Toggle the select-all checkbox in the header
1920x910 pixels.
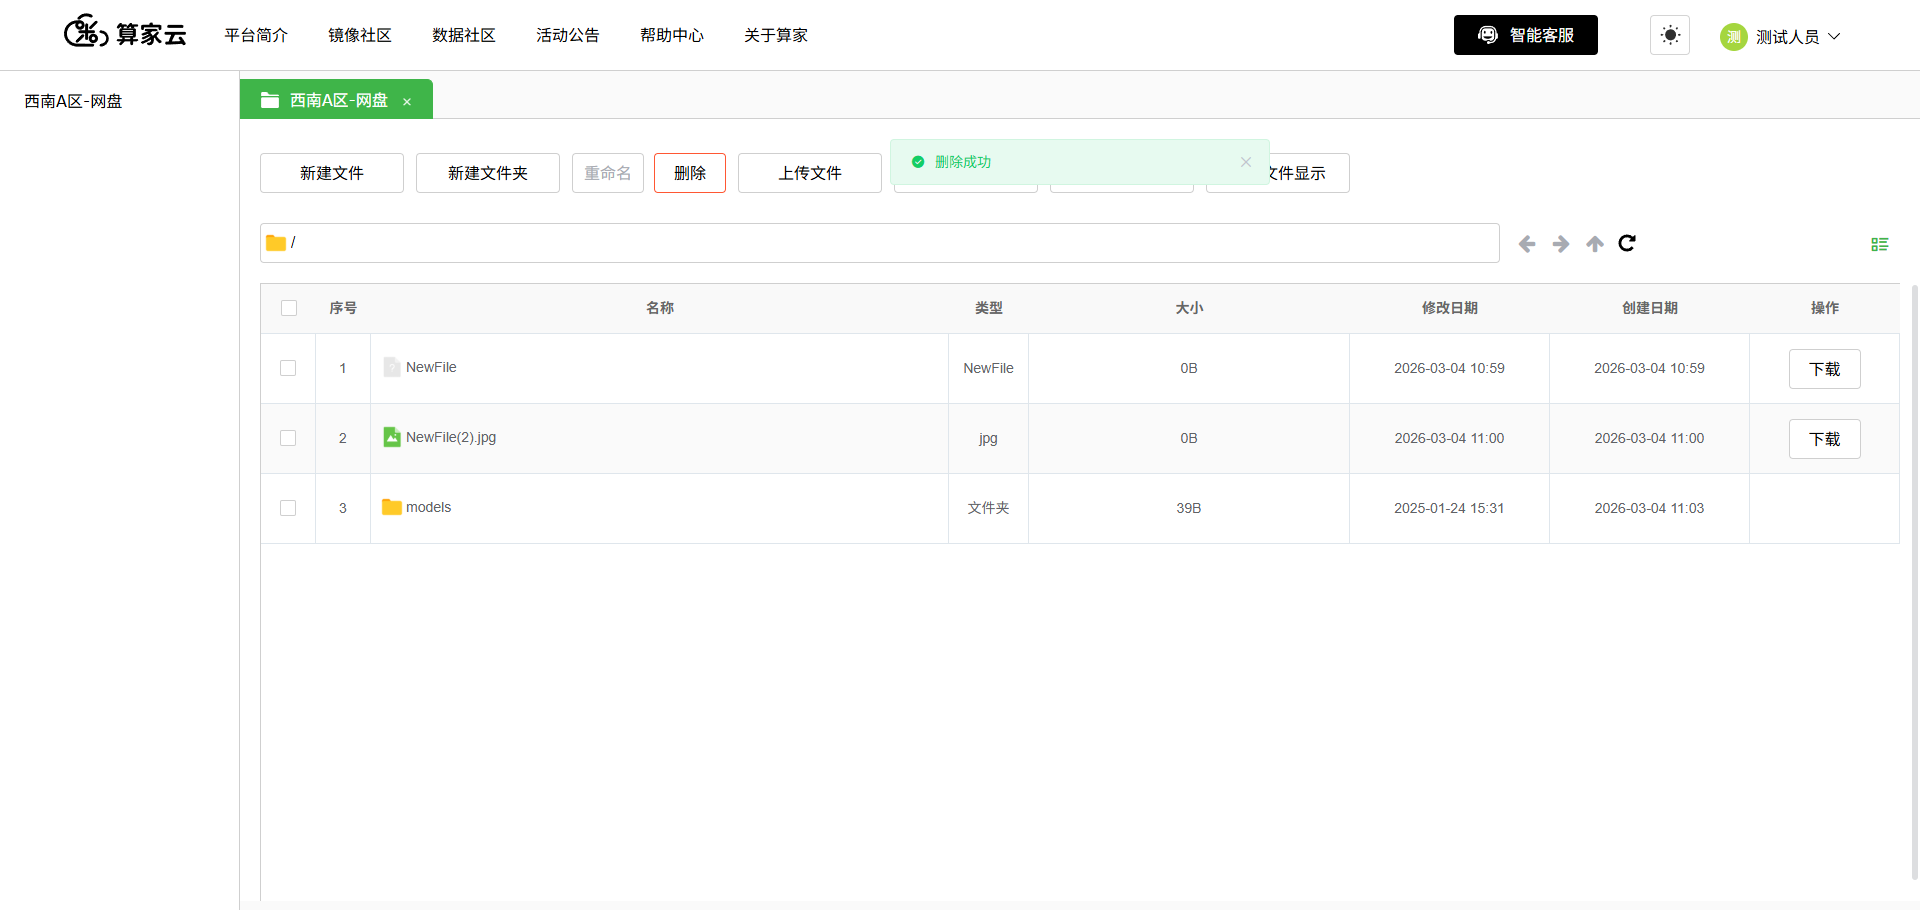289,308
